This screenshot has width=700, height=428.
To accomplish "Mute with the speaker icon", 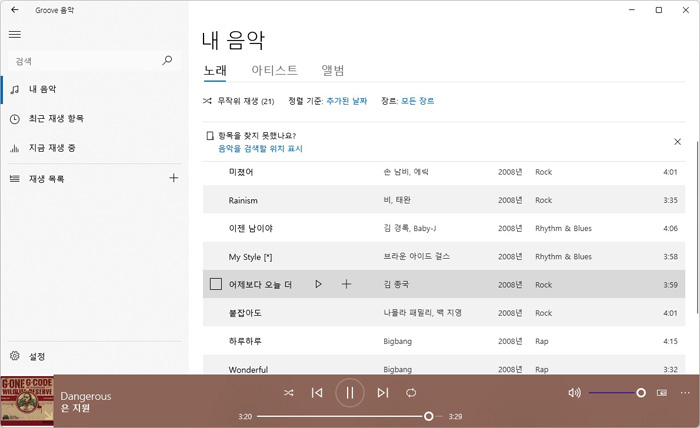I will (x=574, y=393).
